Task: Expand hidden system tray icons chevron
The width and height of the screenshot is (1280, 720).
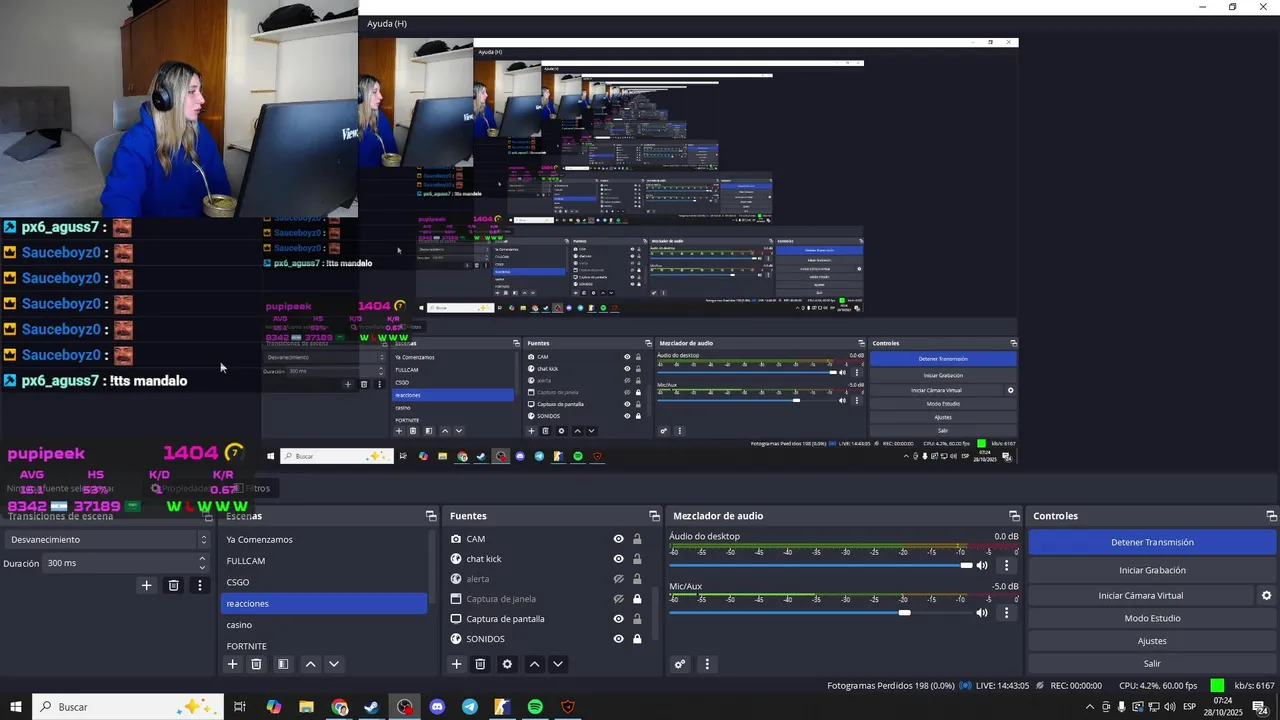Action: pos(1090,707)
